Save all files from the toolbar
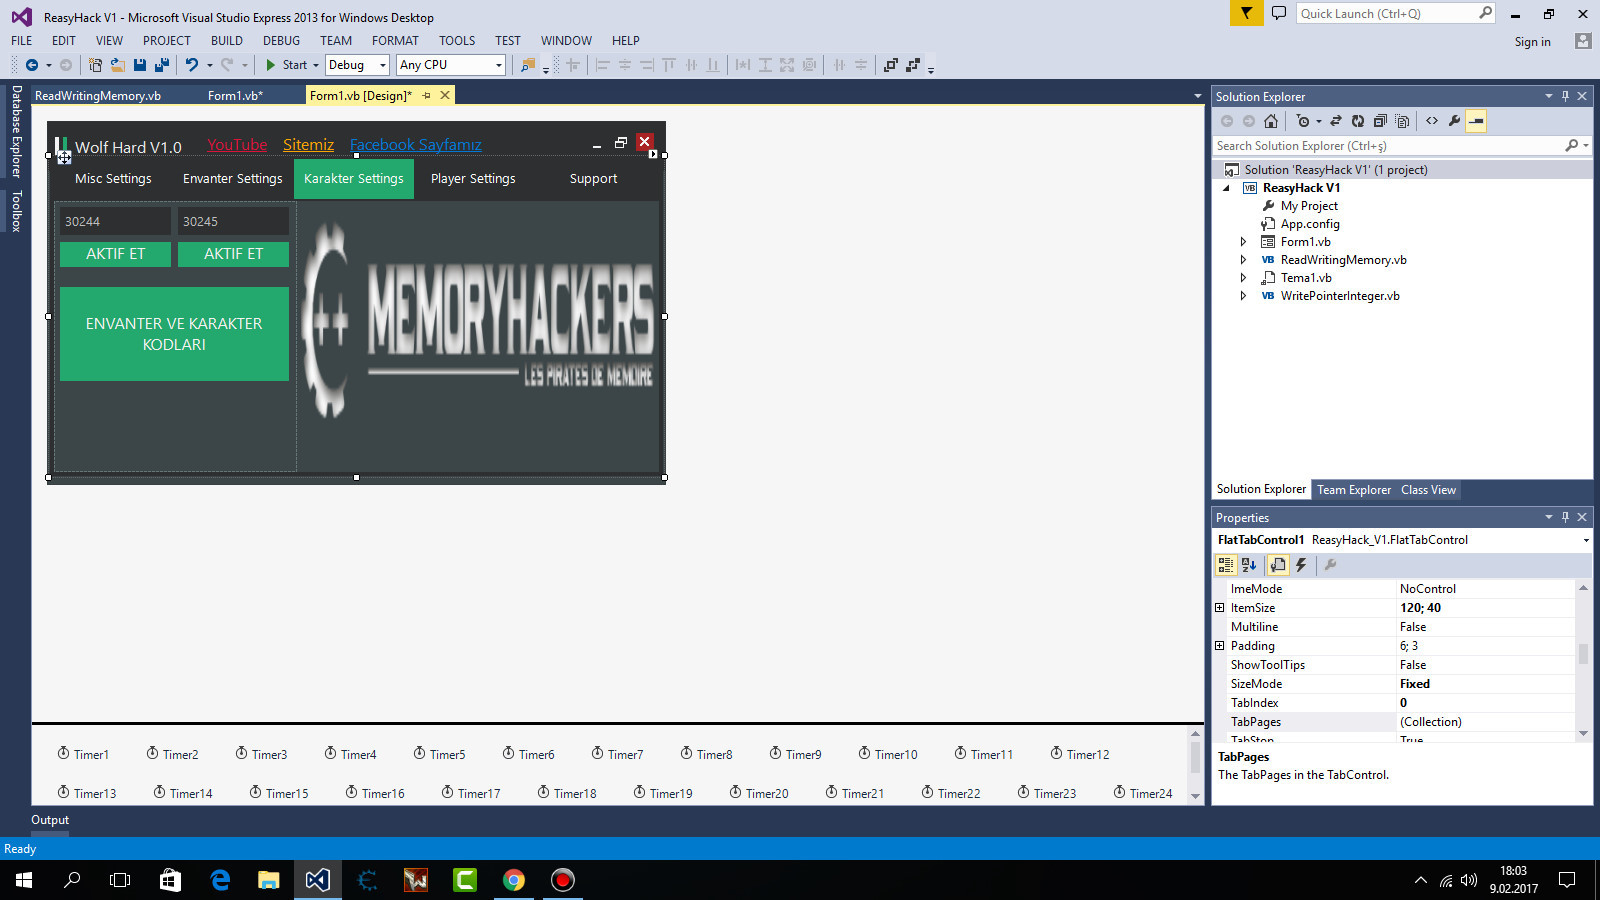1600x900 pixels. [161, 65]
